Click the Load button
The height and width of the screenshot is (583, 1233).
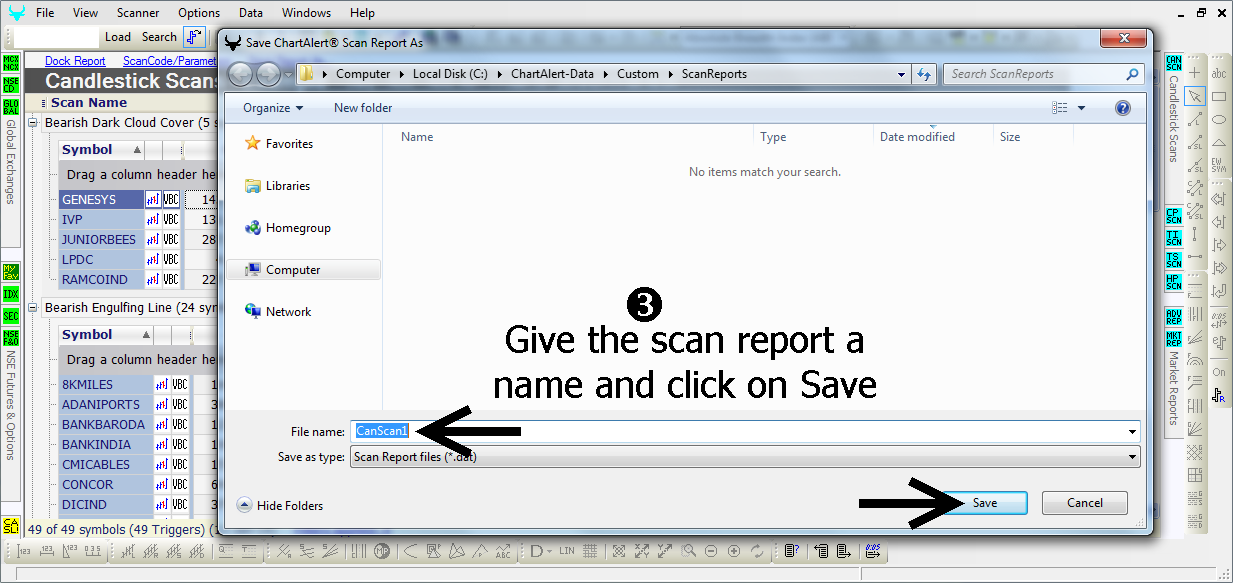click(118, 37)
